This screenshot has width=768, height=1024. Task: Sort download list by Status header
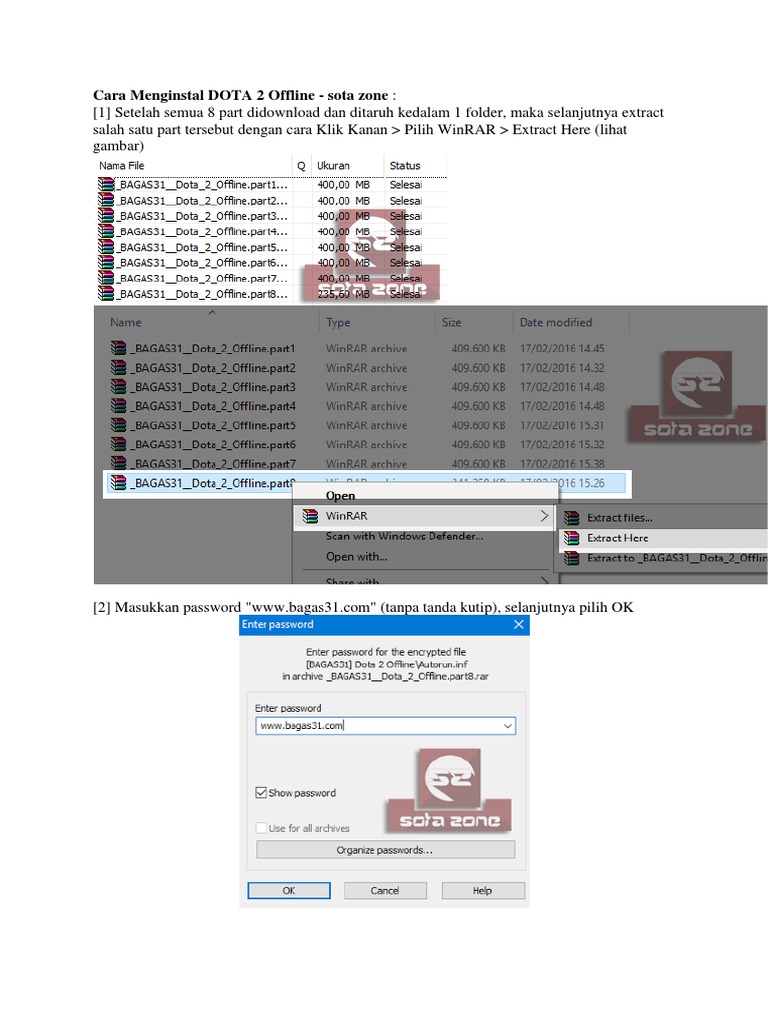(x=405, y=166)
